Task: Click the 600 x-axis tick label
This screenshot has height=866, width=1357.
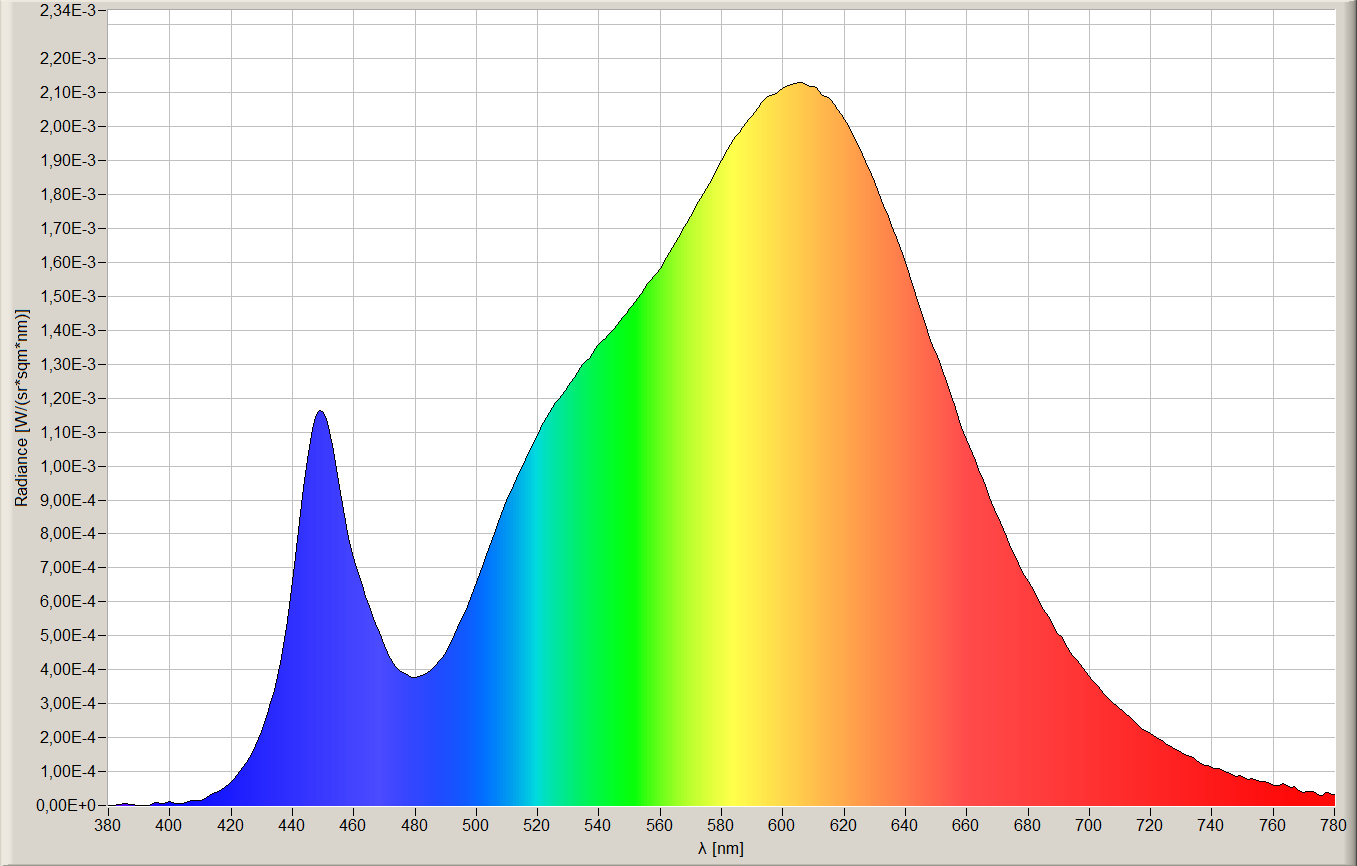Action: point(782,825)
